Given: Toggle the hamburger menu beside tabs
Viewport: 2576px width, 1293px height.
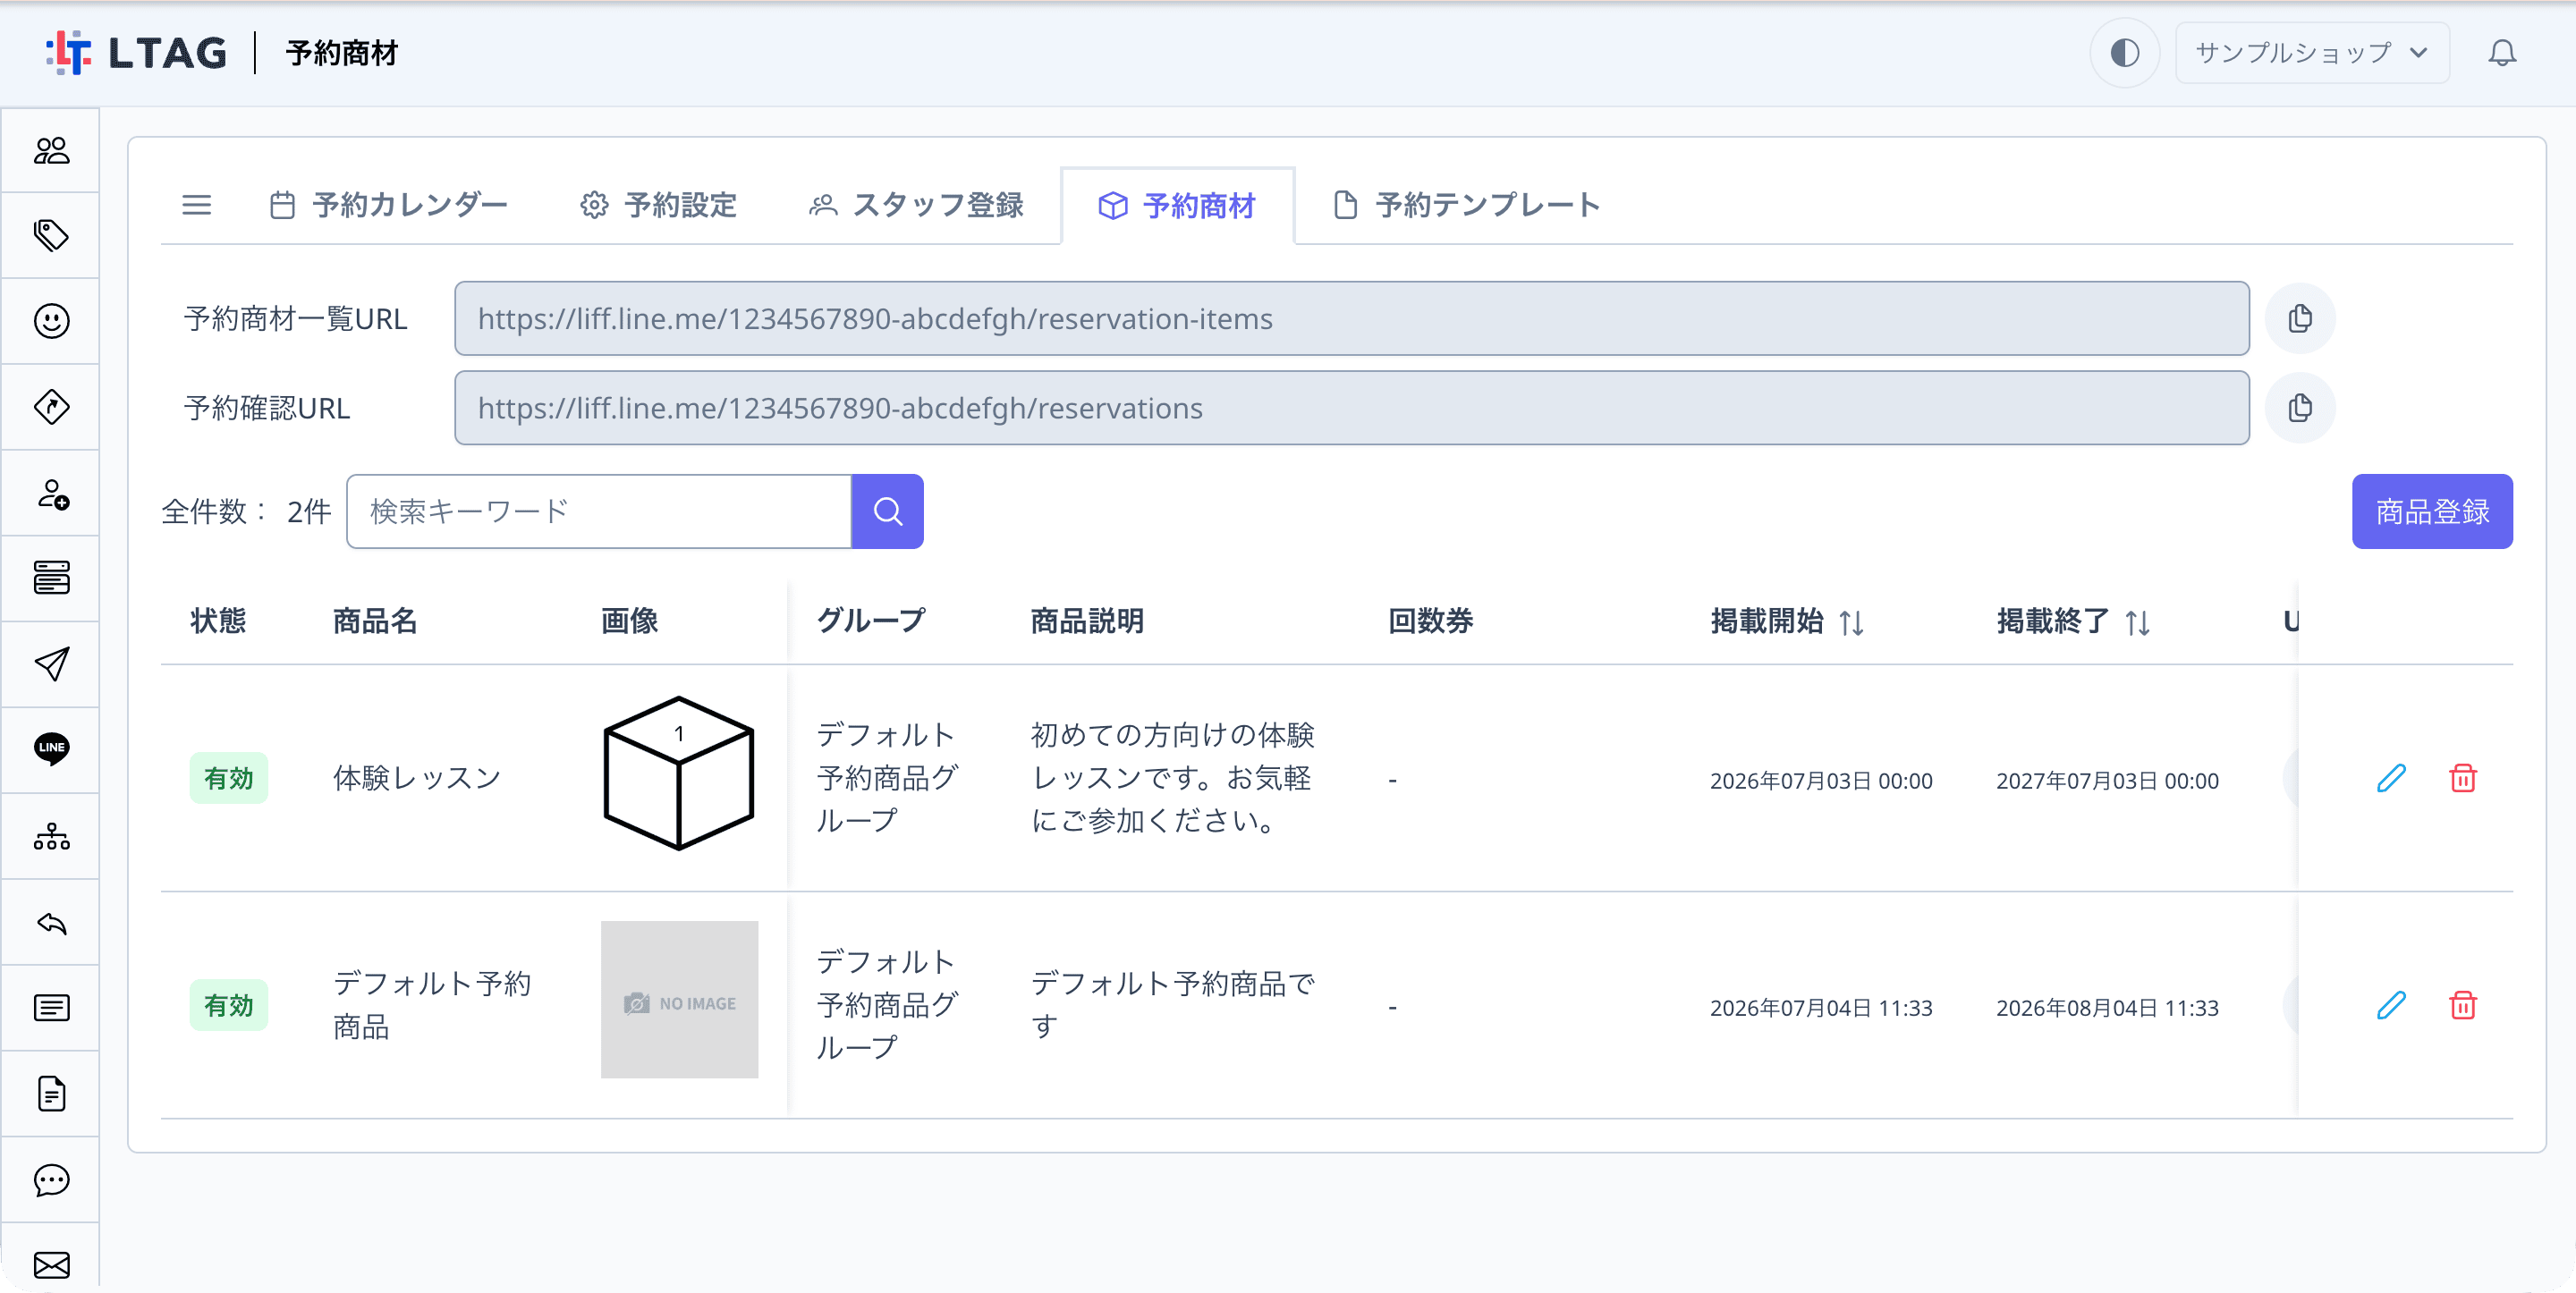Looking at the screenshot, I should [x=197, y=205].
